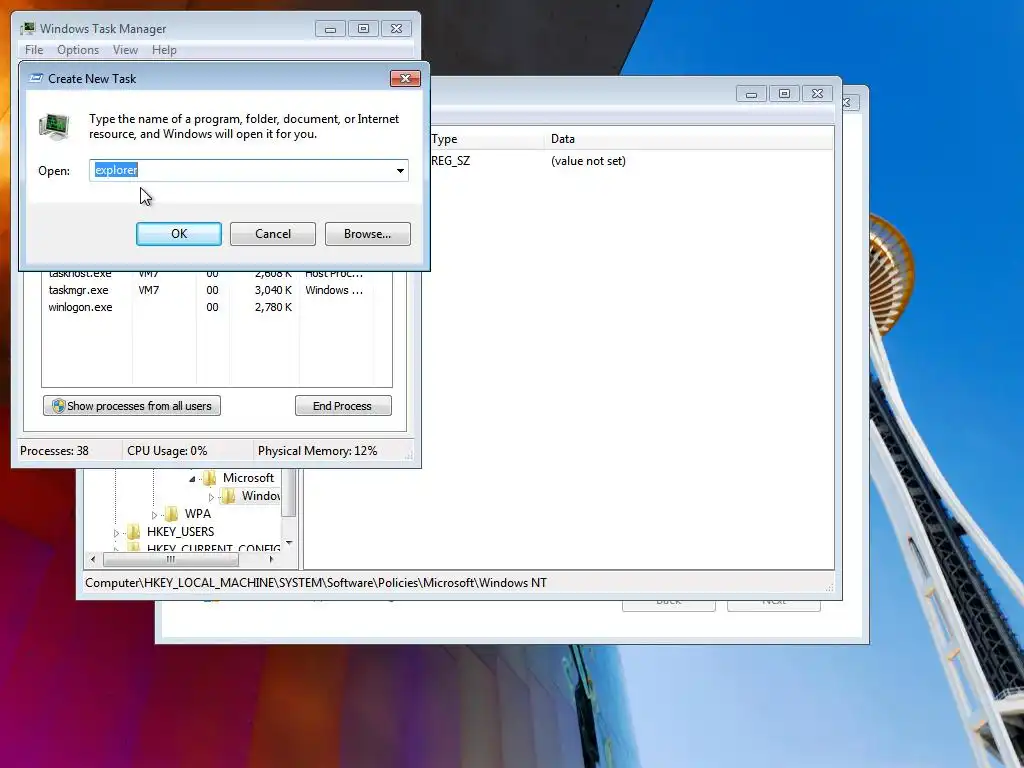Open the Help menu in Task Manager

164,50
